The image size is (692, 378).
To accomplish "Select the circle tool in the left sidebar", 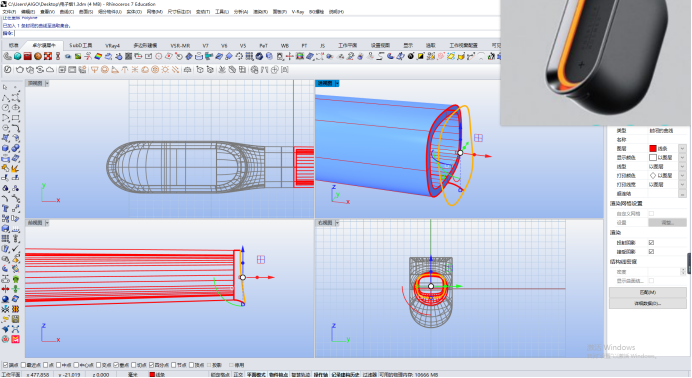I will point(5,108).
